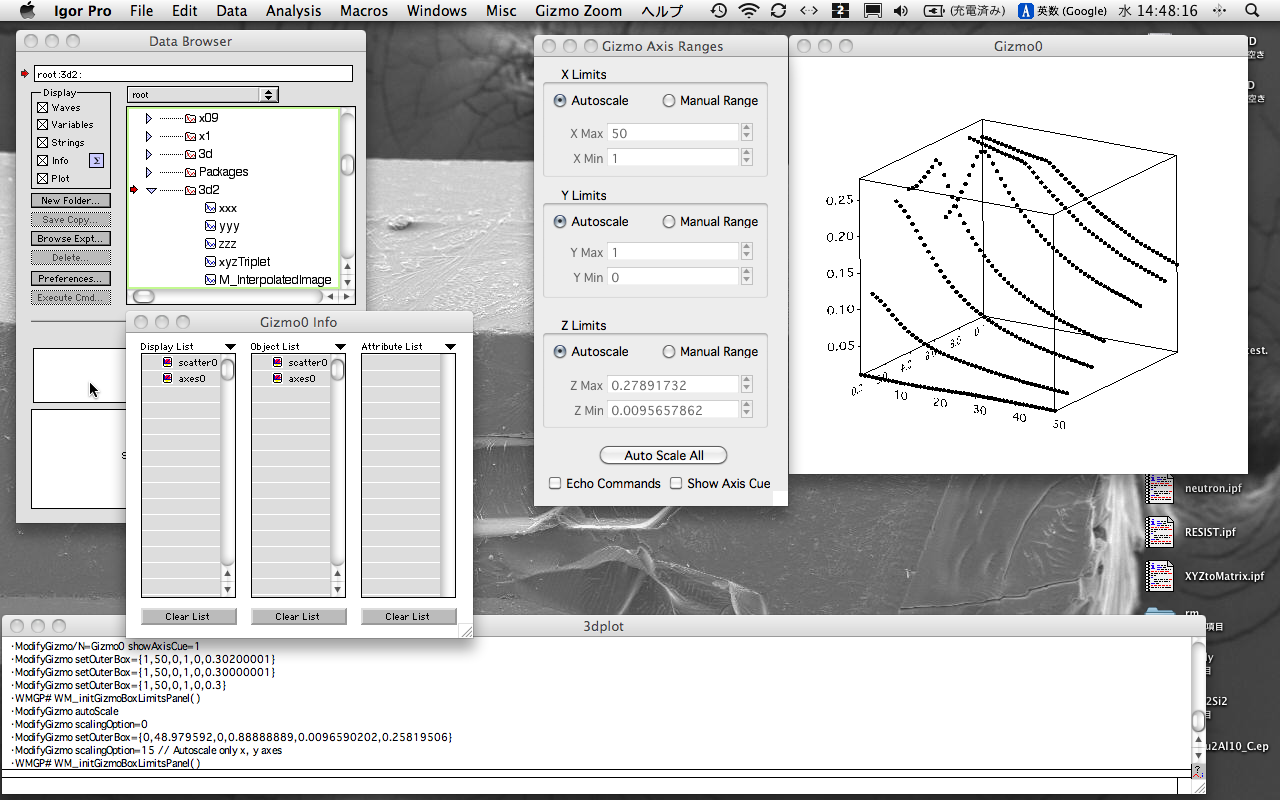
Task: Open the Macros menu
Action: (x=364, y=11)
